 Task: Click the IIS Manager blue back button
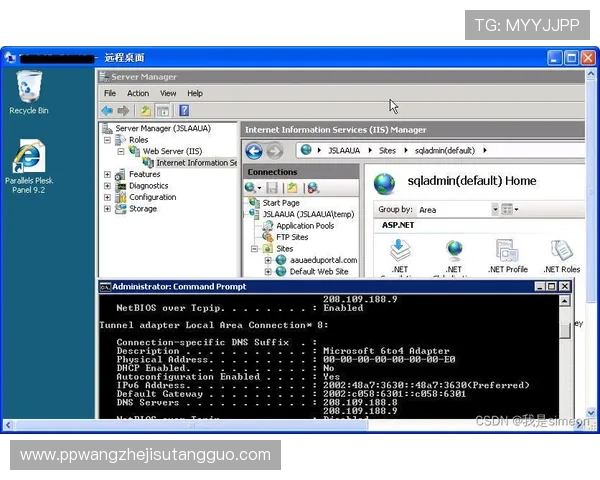coord(254,151)
